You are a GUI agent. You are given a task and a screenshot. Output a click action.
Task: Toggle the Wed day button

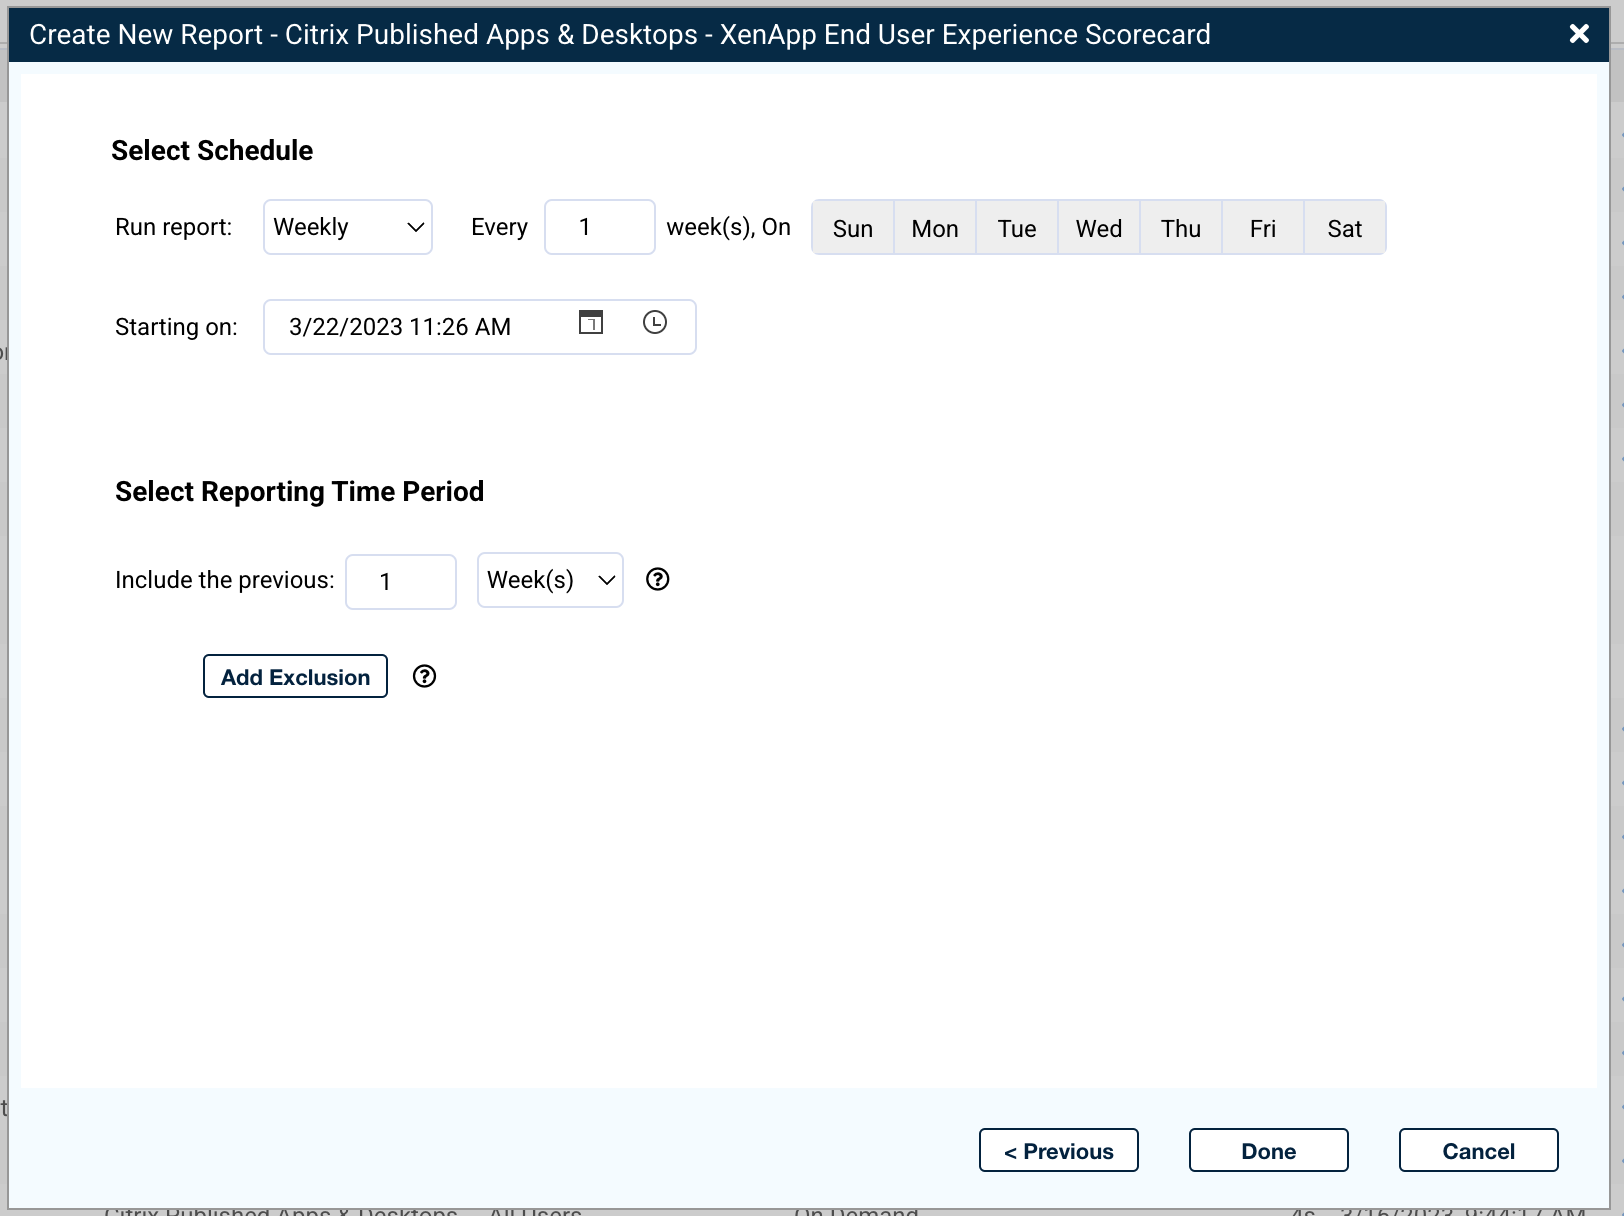pyautogui.click(x=1099, y=228)
